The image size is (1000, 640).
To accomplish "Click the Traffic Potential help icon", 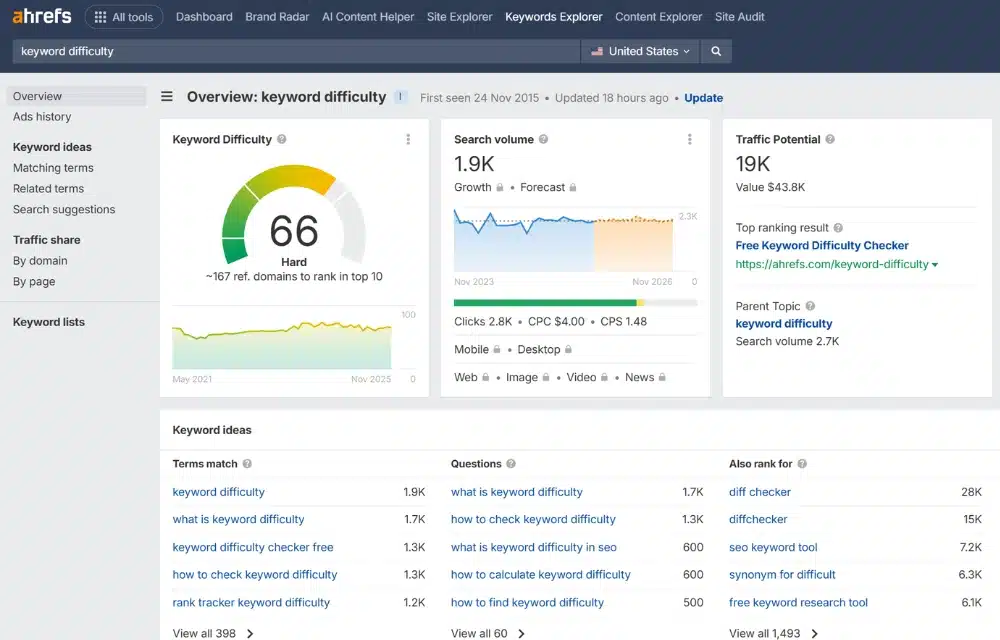I will click(830, 139).
